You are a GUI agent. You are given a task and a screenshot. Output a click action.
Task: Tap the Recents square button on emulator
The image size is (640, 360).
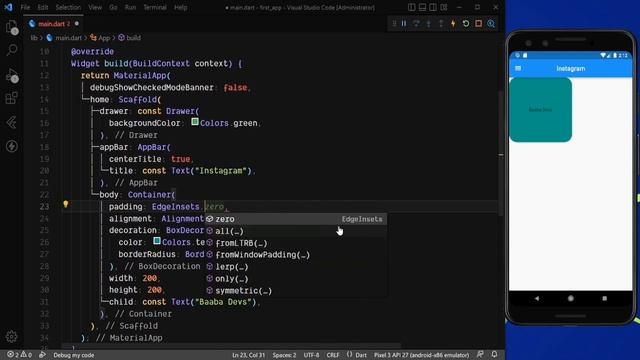point(604,298)
